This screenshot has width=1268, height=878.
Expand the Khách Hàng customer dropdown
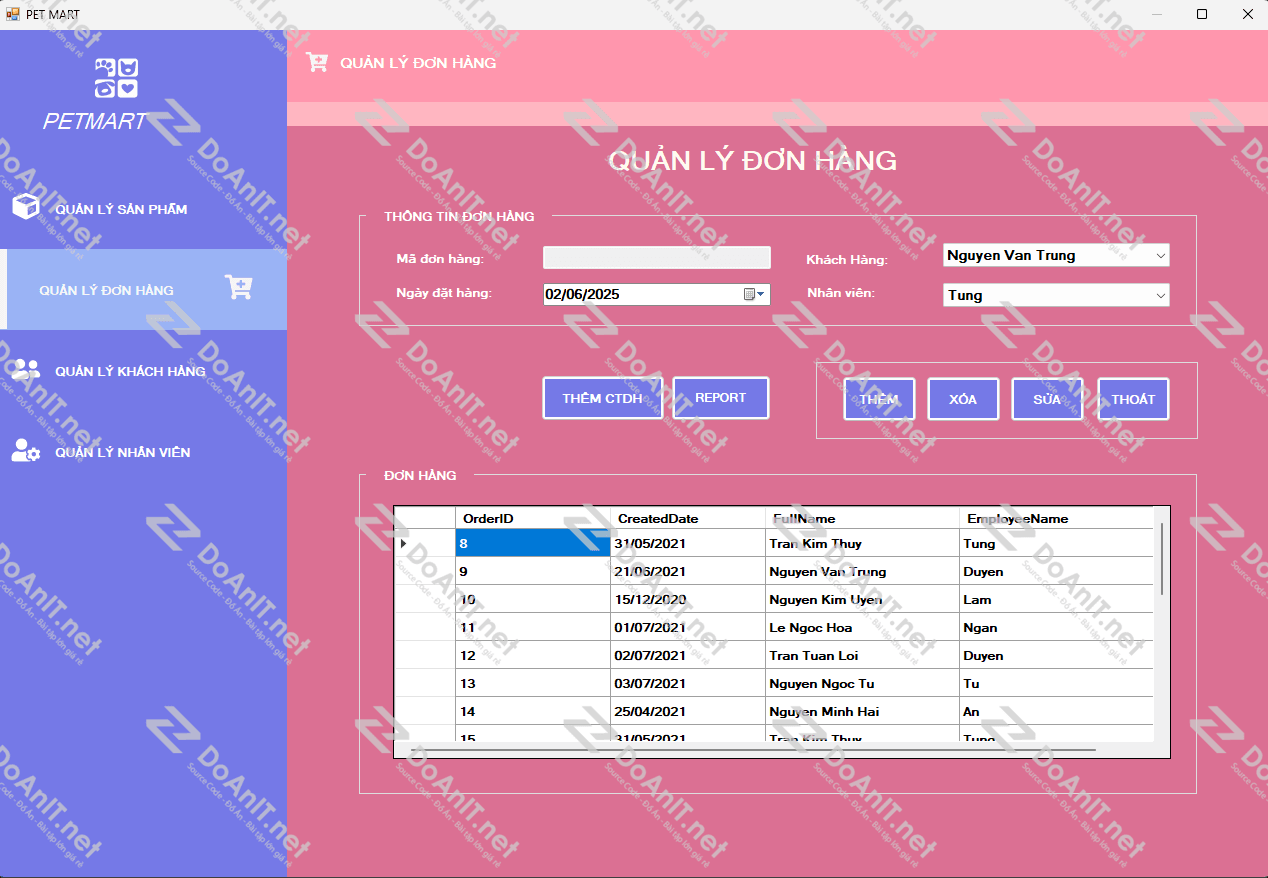pyautogui.click(x=1160, y=256)
